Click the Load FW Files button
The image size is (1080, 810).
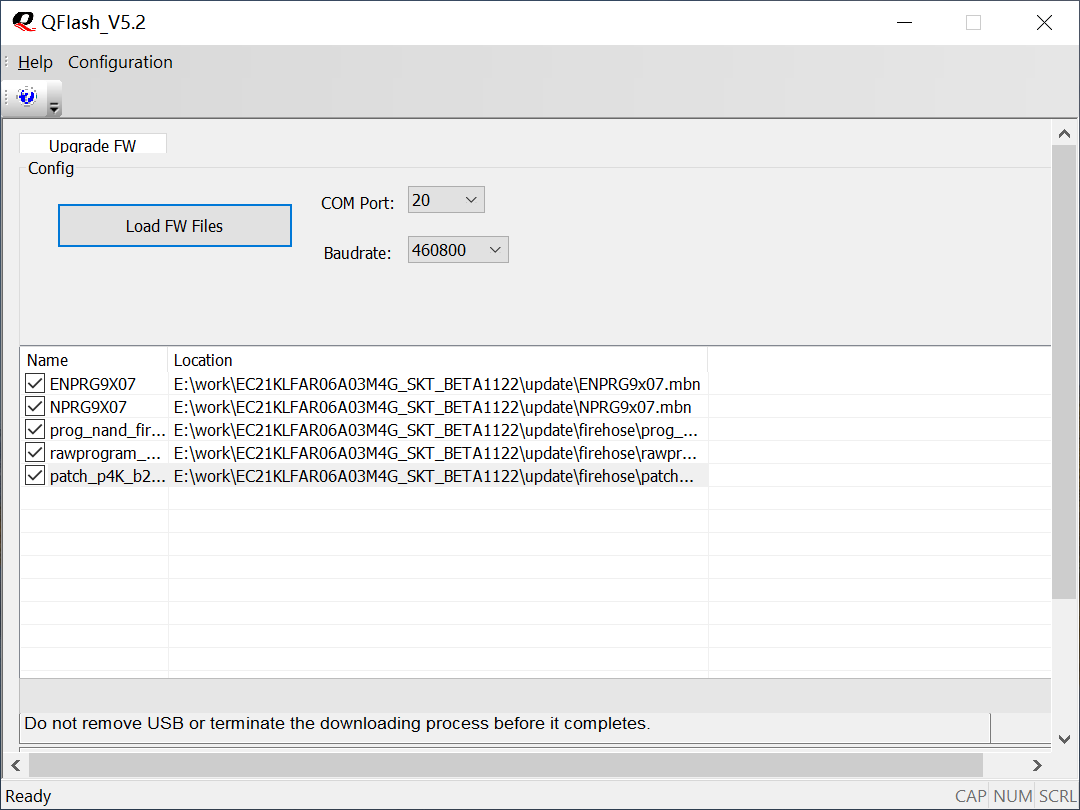pos(175,225)
